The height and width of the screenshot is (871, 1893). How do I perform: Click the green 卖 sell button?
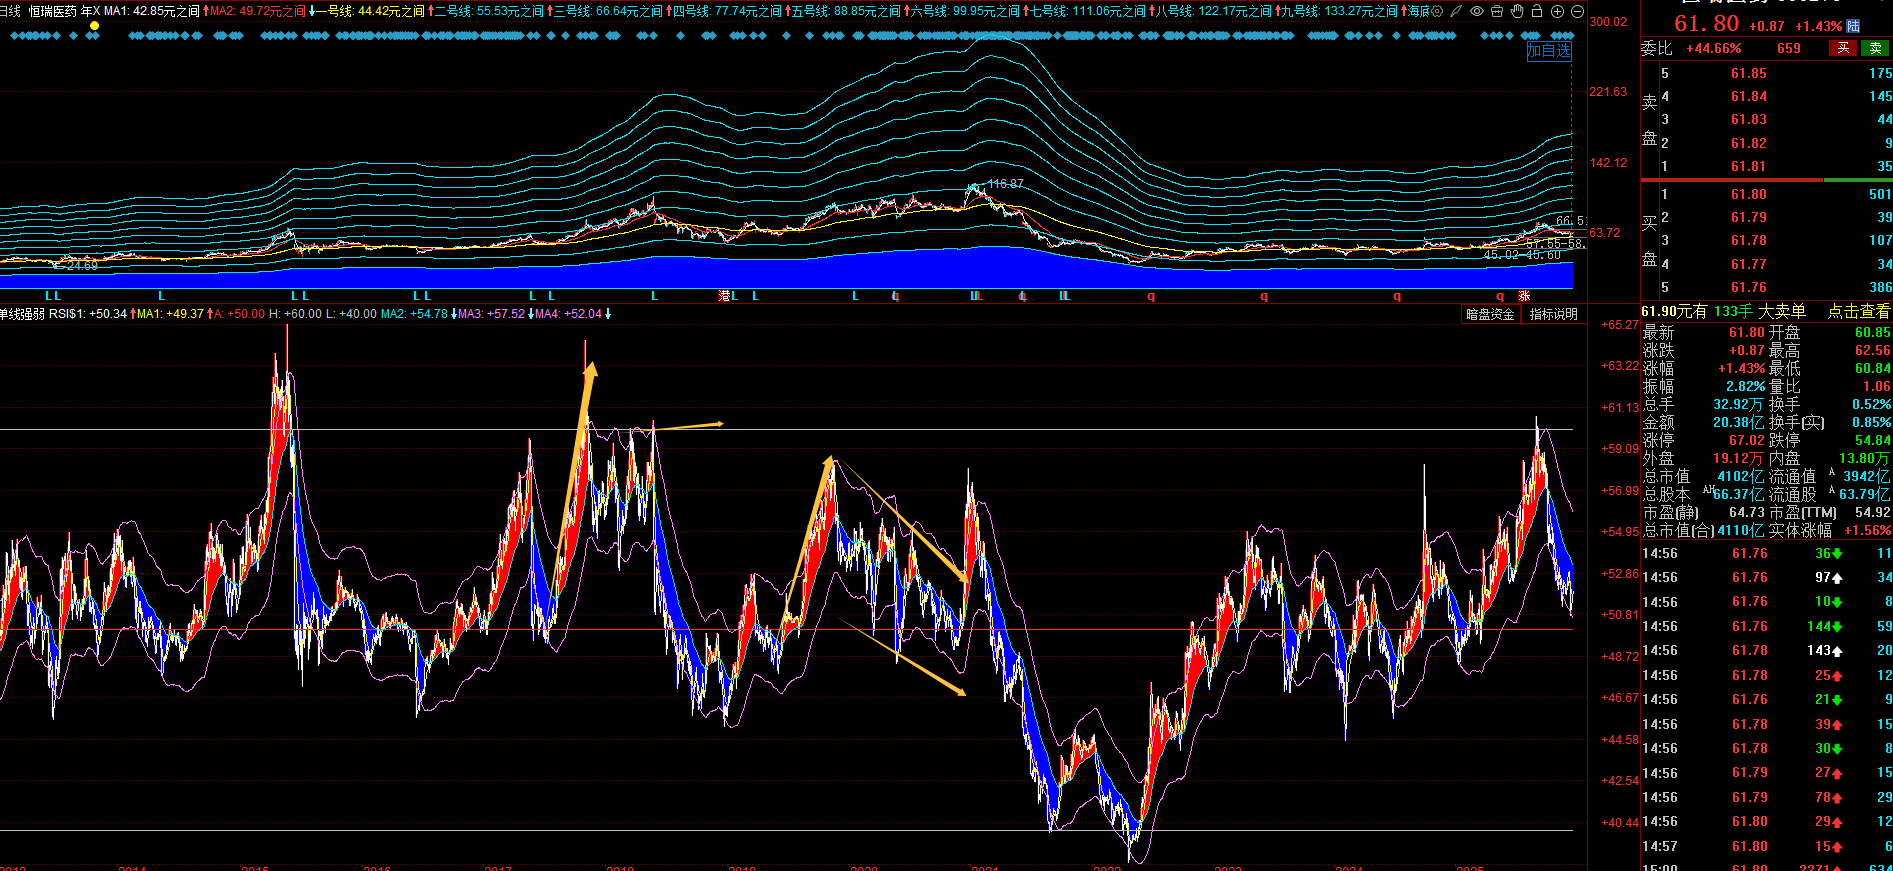point(1875,48)
